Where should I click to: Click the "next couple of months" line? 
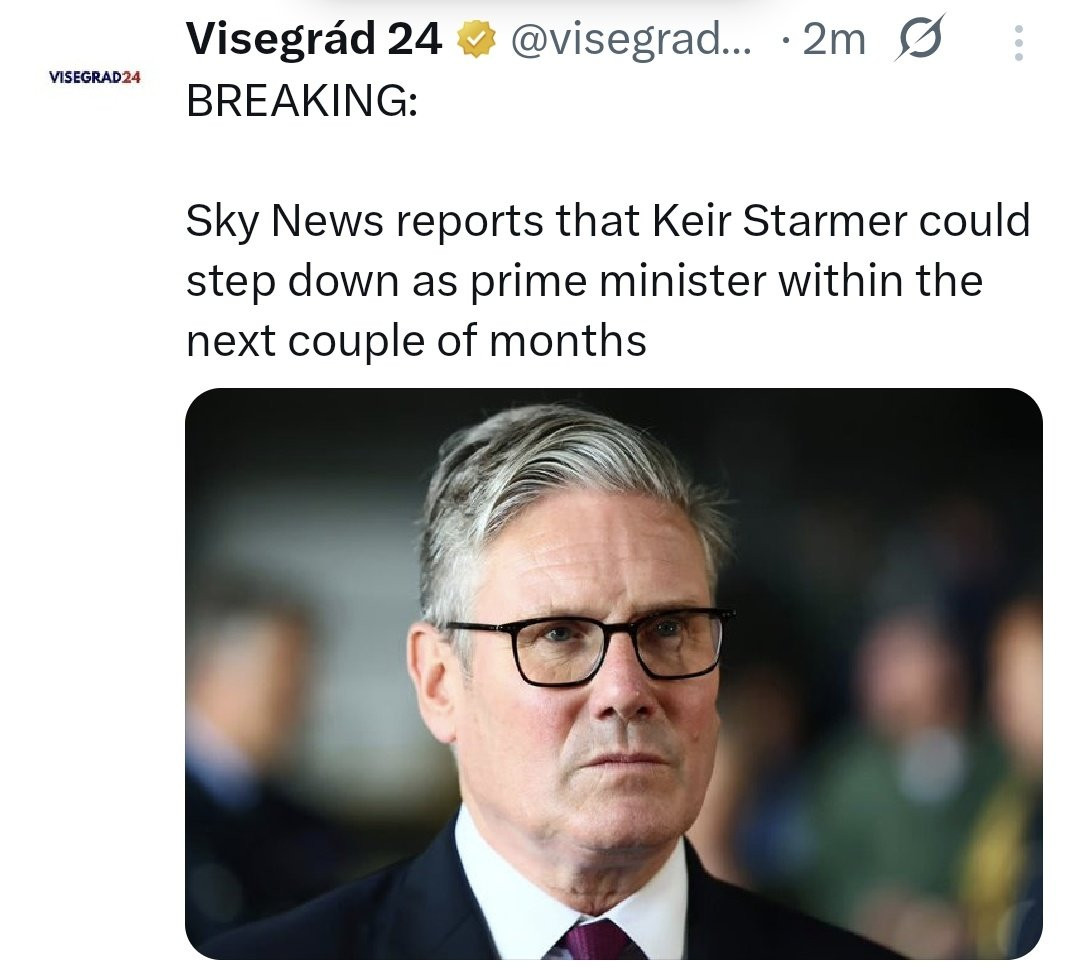click(x=416, y=341)
